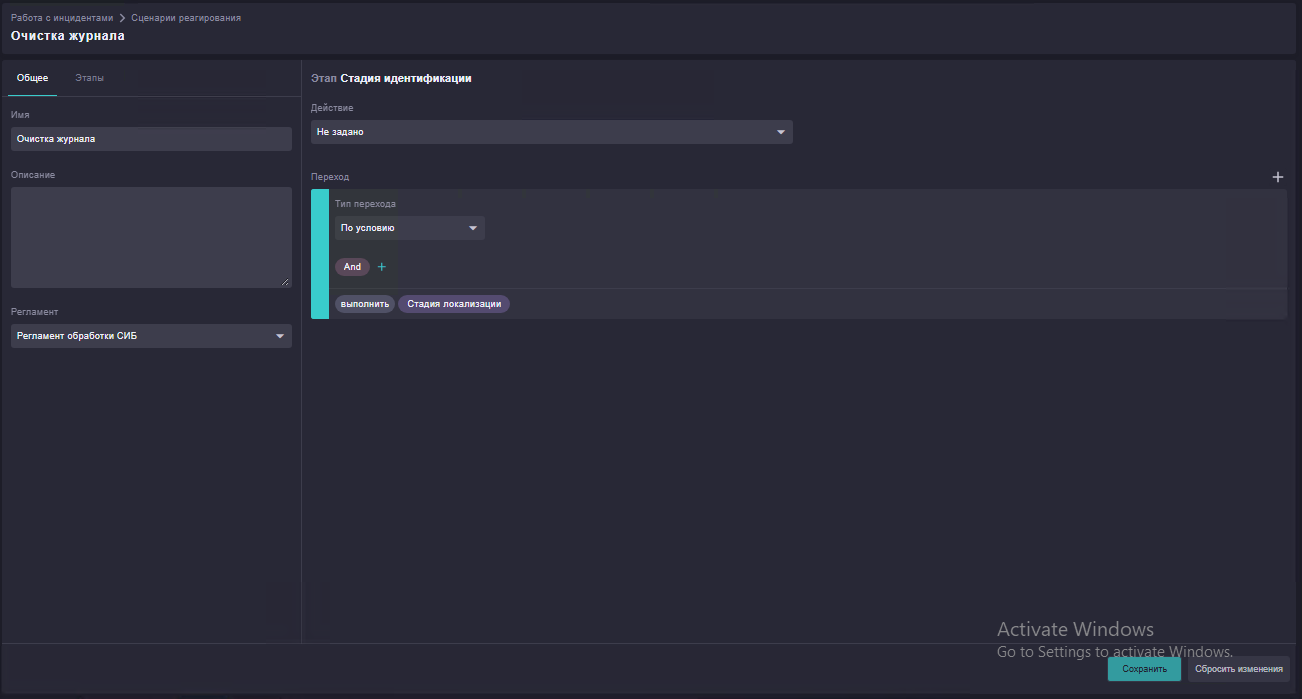This screenshot has width=1302, height=699.
Task: Expand the Тип перехода По условию dropdown
Action: pyautogui.click(x=410, y=228)
